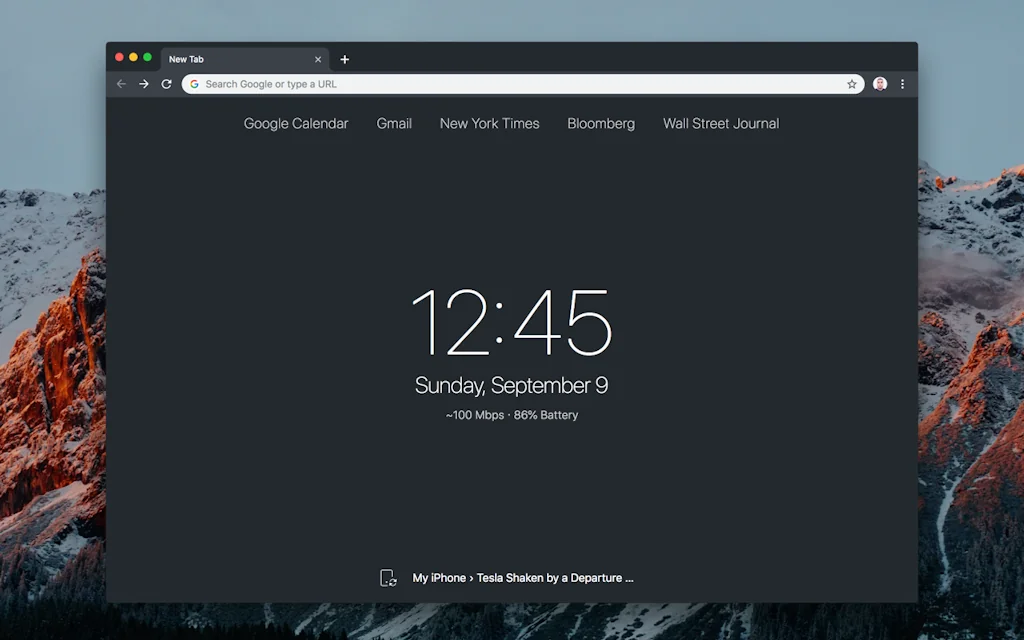Open a new tab with the plus button

click(344, 59)
